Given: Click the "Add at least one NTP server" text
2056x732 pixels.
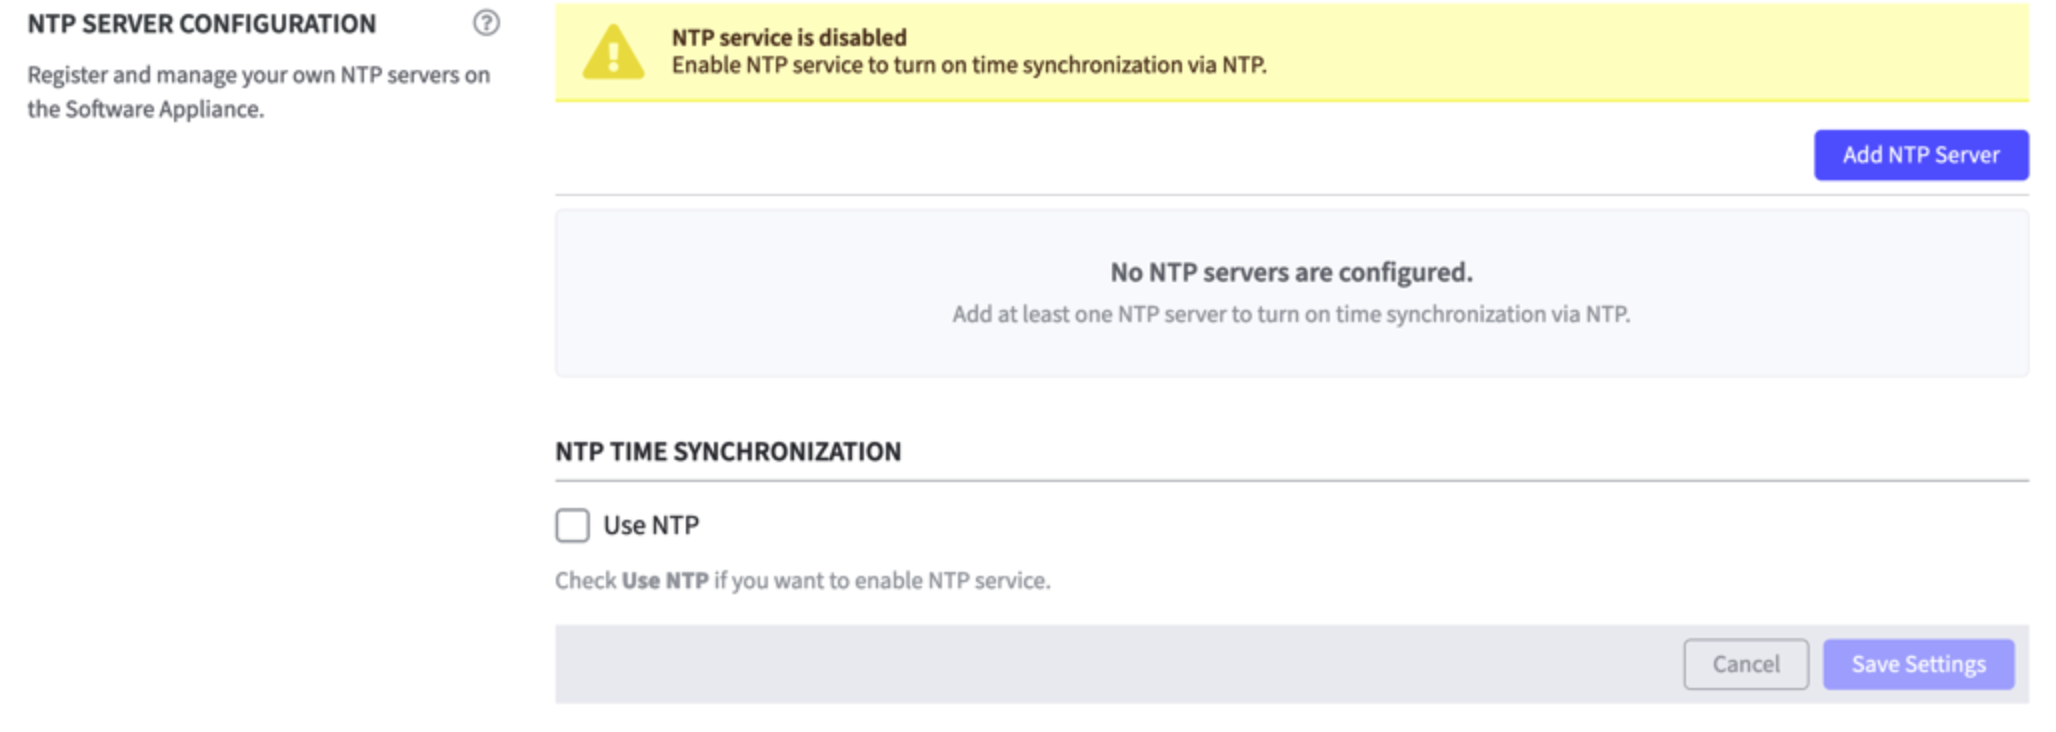Looking at the screenshot, I should click(x=1291, y=314).
